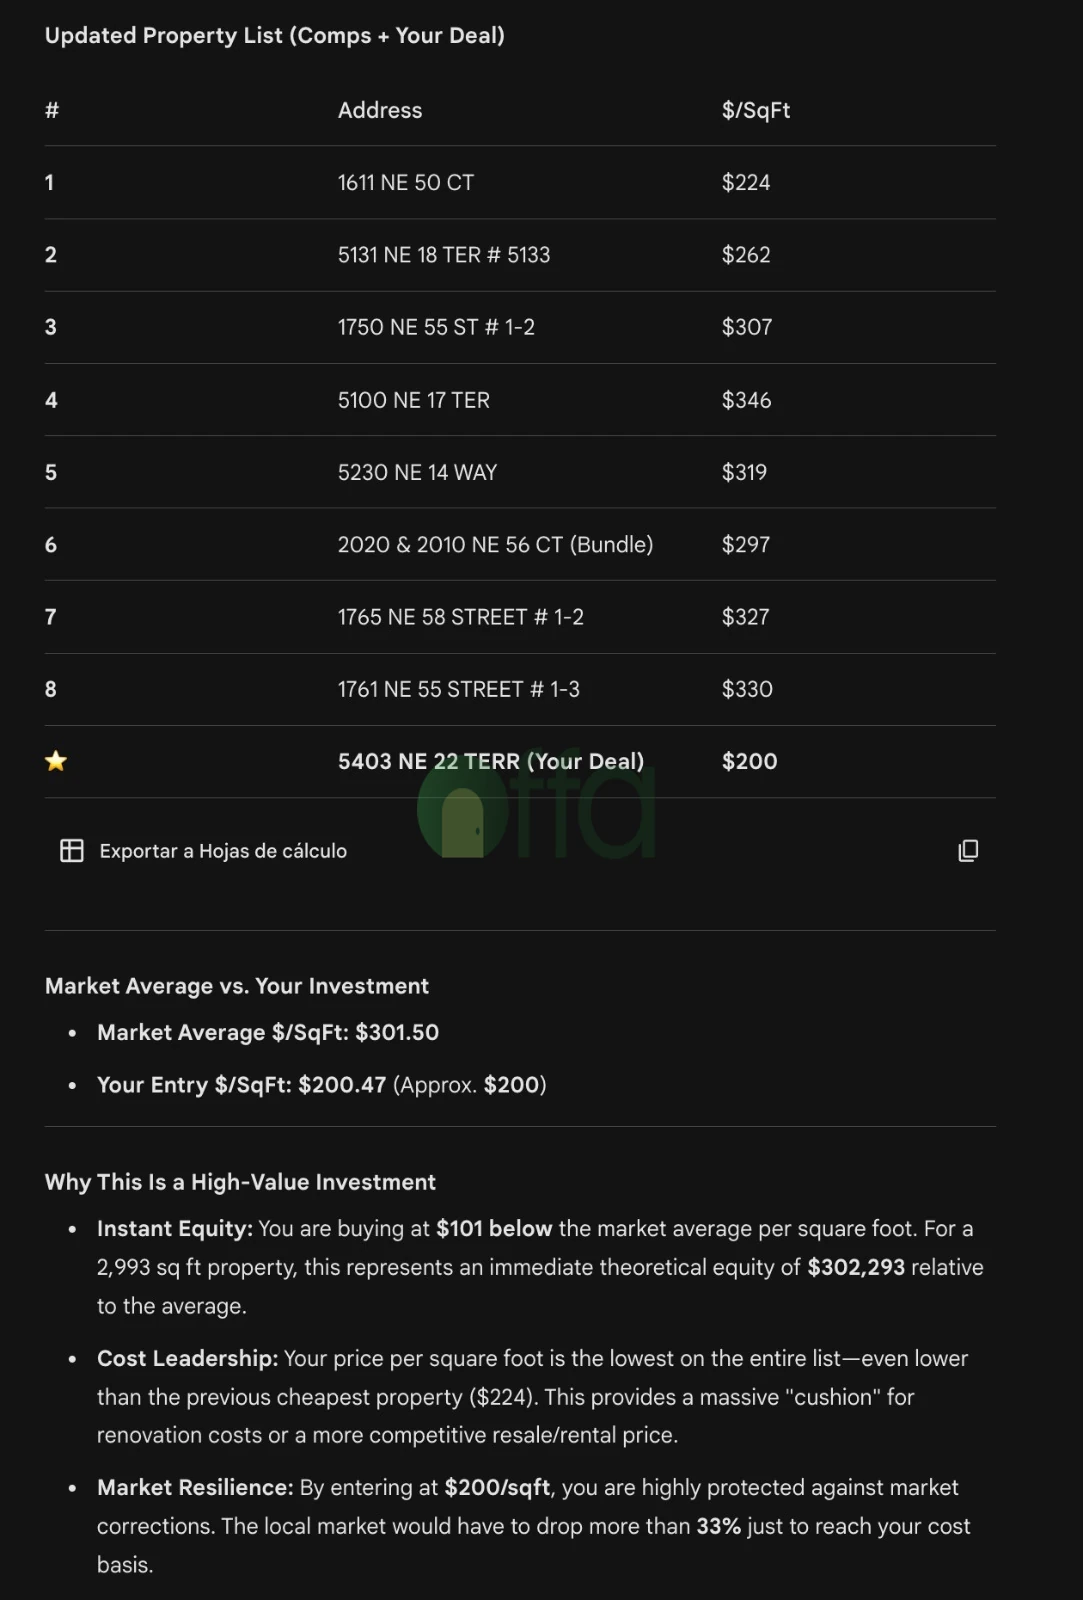Click the Address column header
The width and height of the screenshot is (1083, 1600).
point(380,110)
